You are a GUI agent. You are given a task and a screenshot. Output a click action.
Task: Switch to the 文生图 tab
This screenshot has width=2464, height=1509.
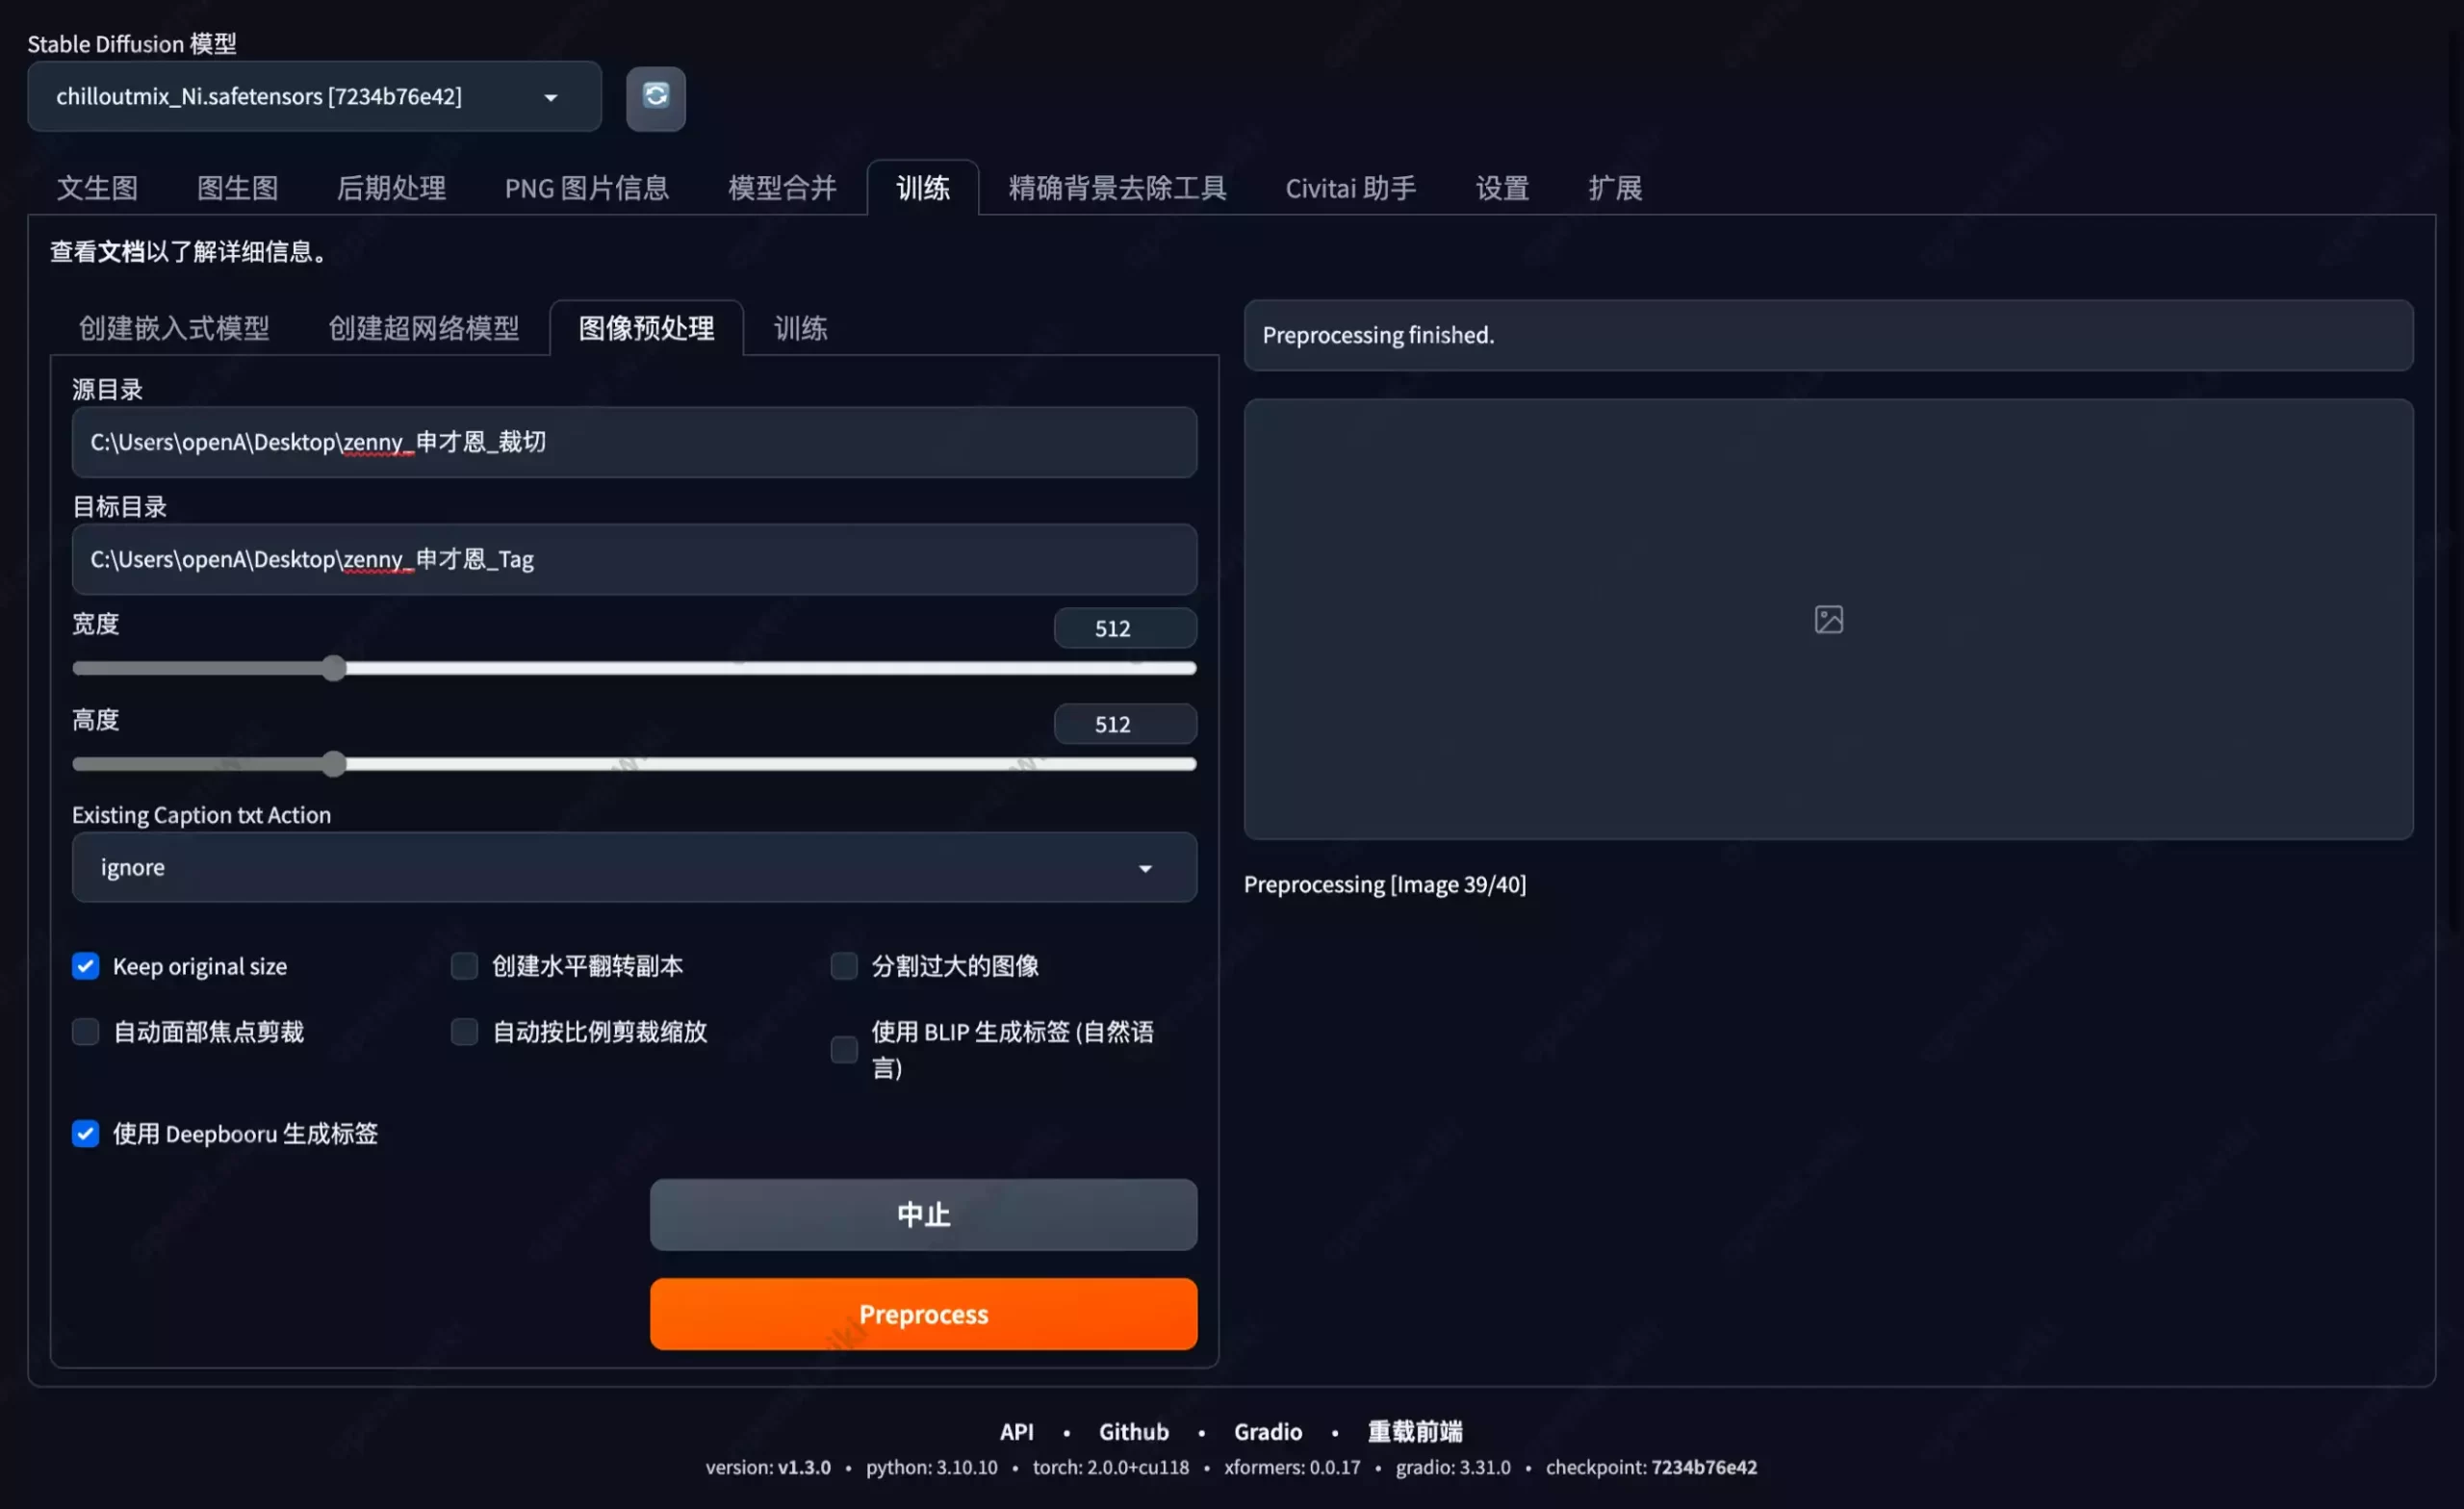pos(97,187)
